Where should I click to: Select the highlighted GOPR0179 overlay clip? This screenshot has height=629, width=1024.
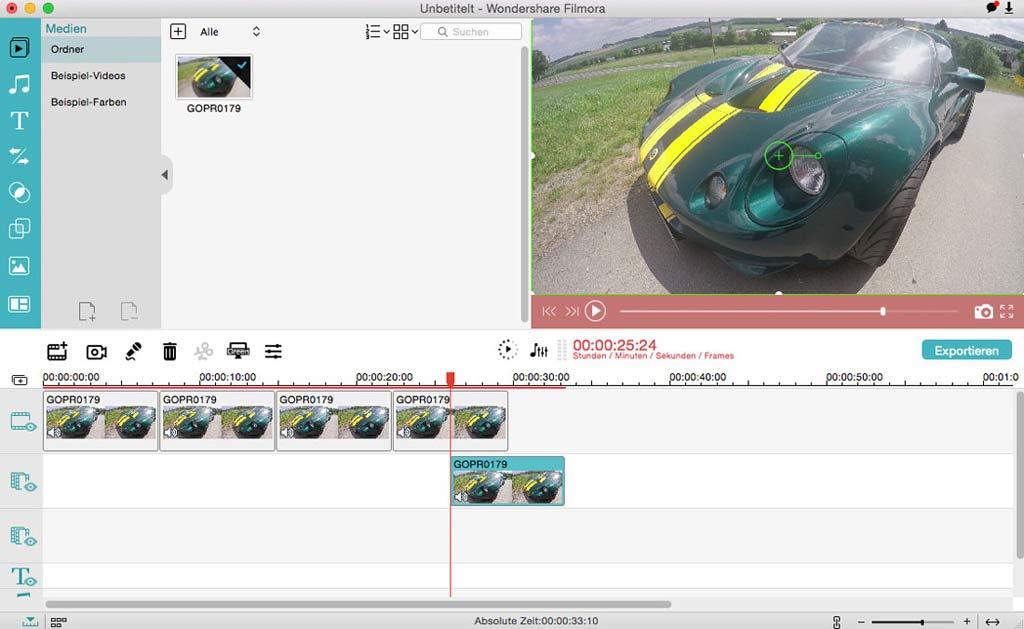tap(507, 481)
